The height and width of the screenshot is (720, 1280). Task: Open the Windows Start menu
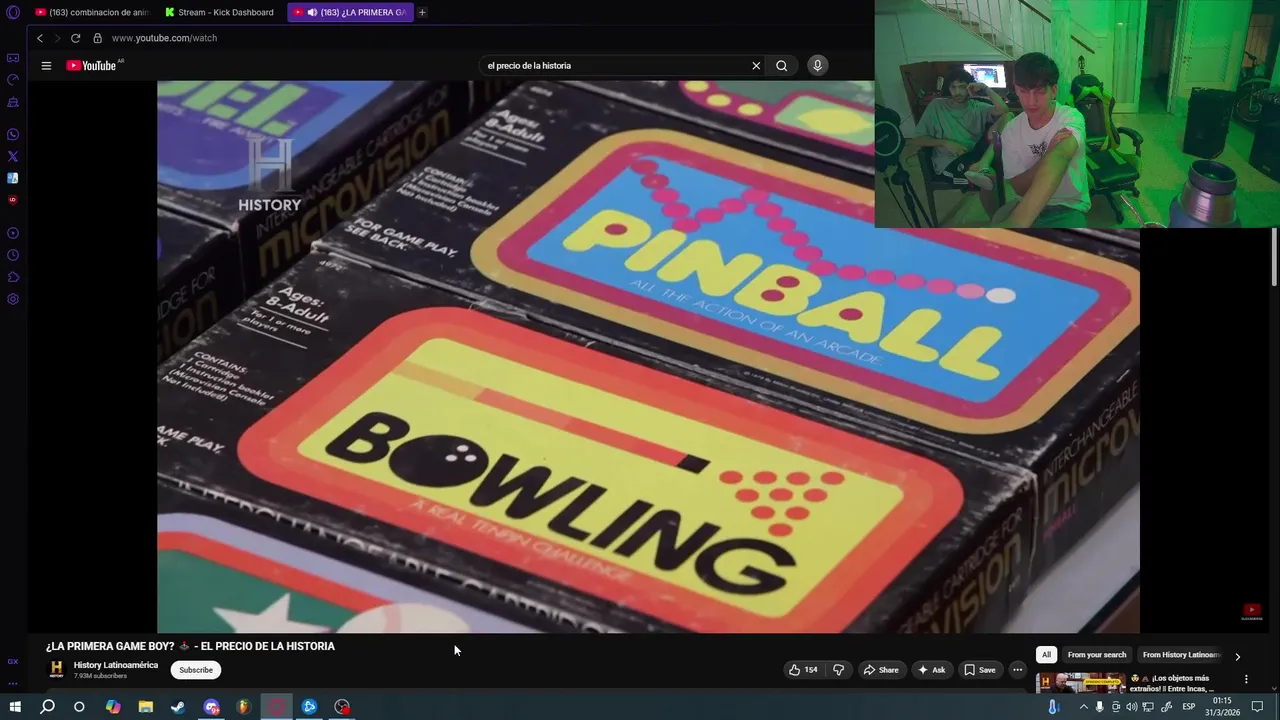pos(15,707)
